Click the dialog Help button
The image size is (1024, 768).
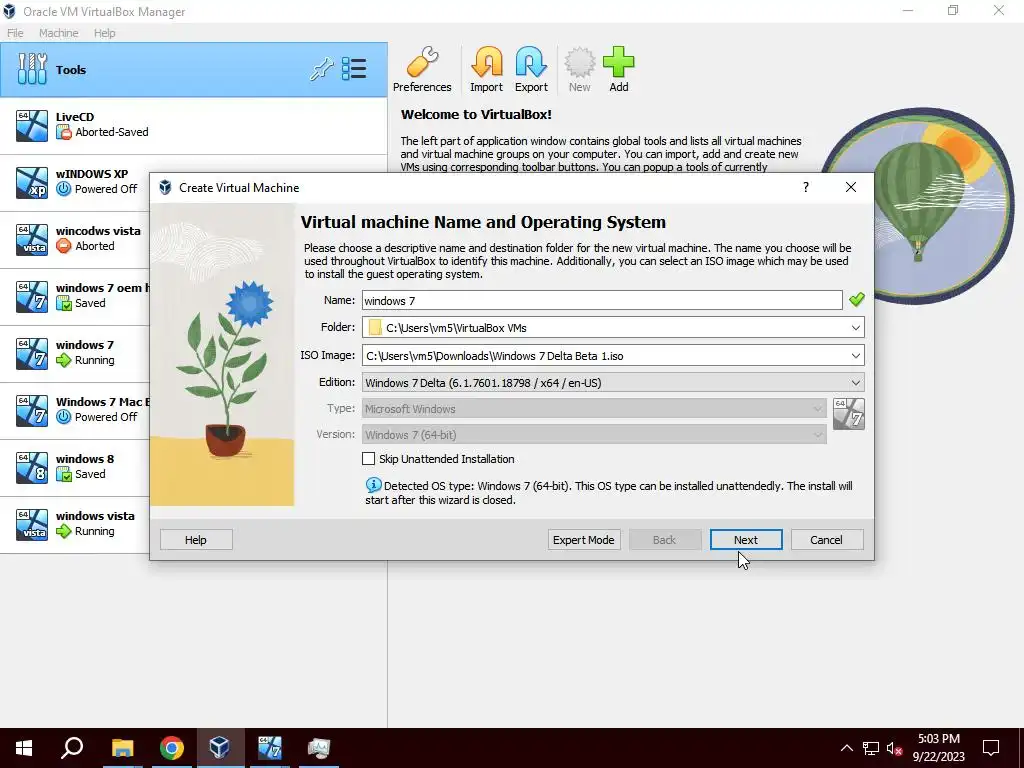tap(196, 540)
